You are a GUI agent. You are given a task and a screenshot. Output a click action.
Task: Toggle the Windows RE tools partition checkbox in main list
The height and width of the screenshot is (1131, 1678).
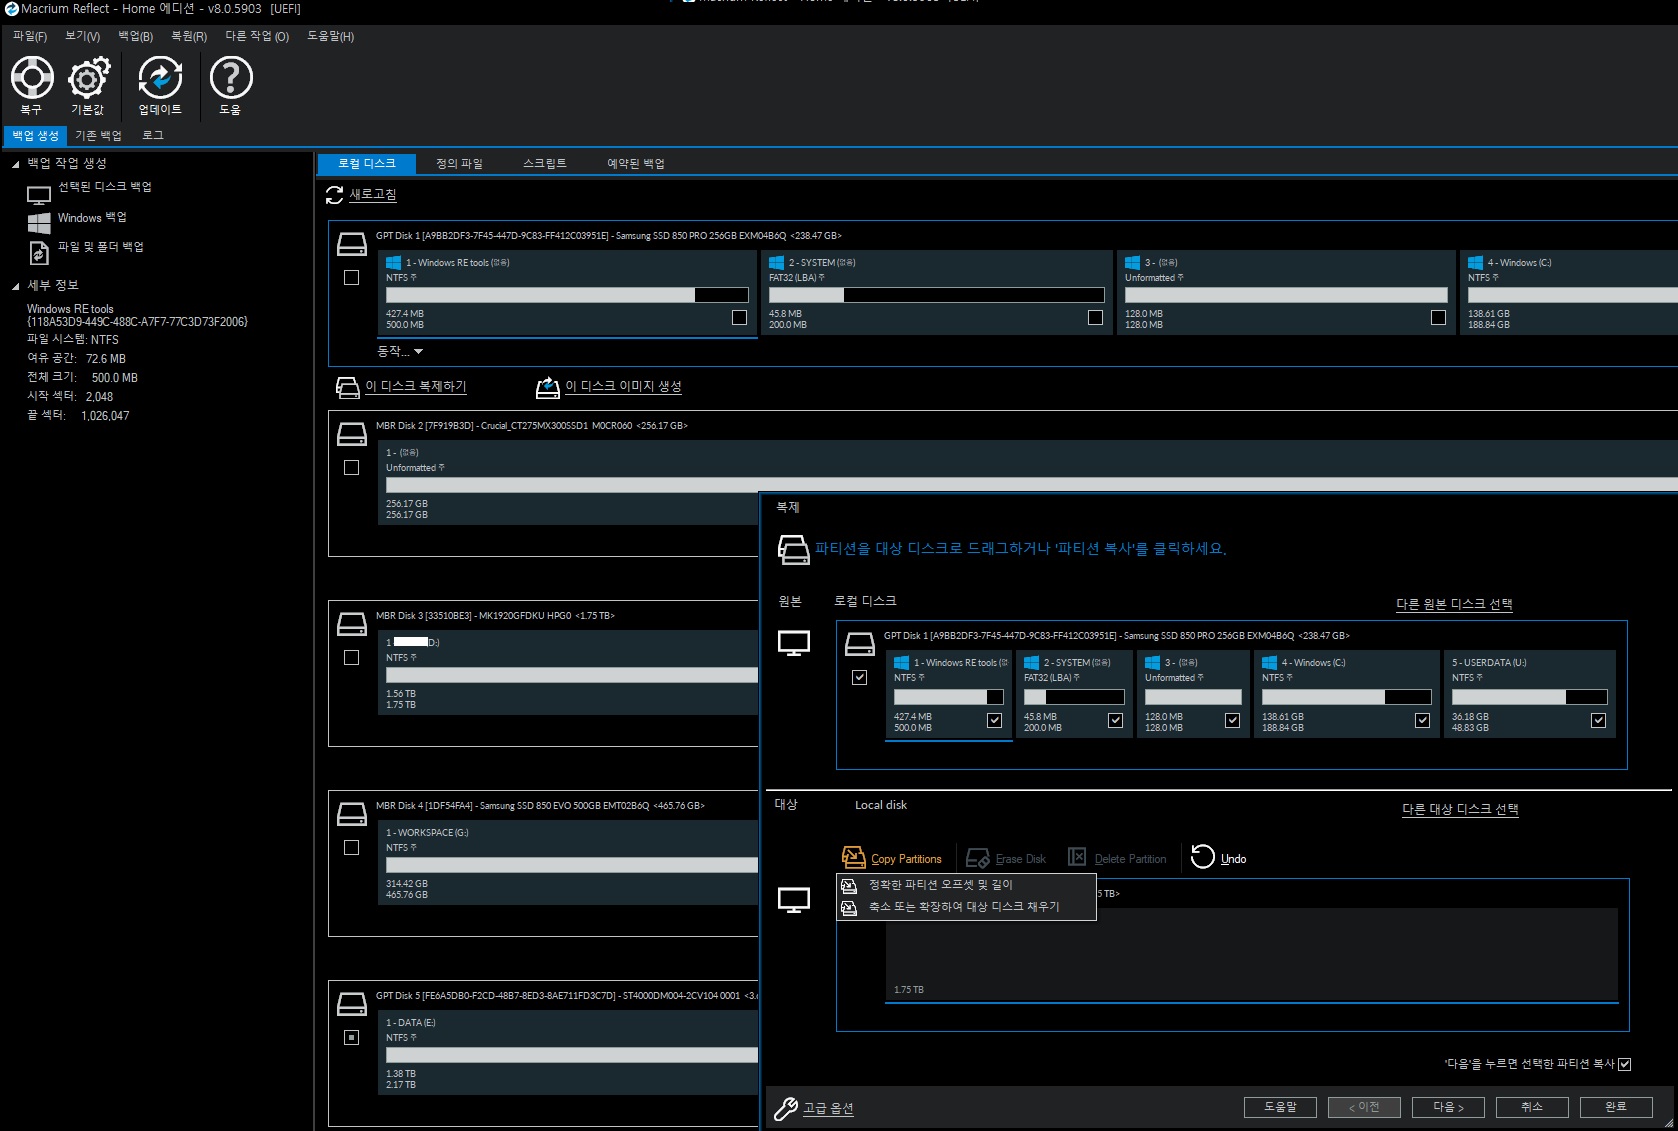tap(739, 317)
